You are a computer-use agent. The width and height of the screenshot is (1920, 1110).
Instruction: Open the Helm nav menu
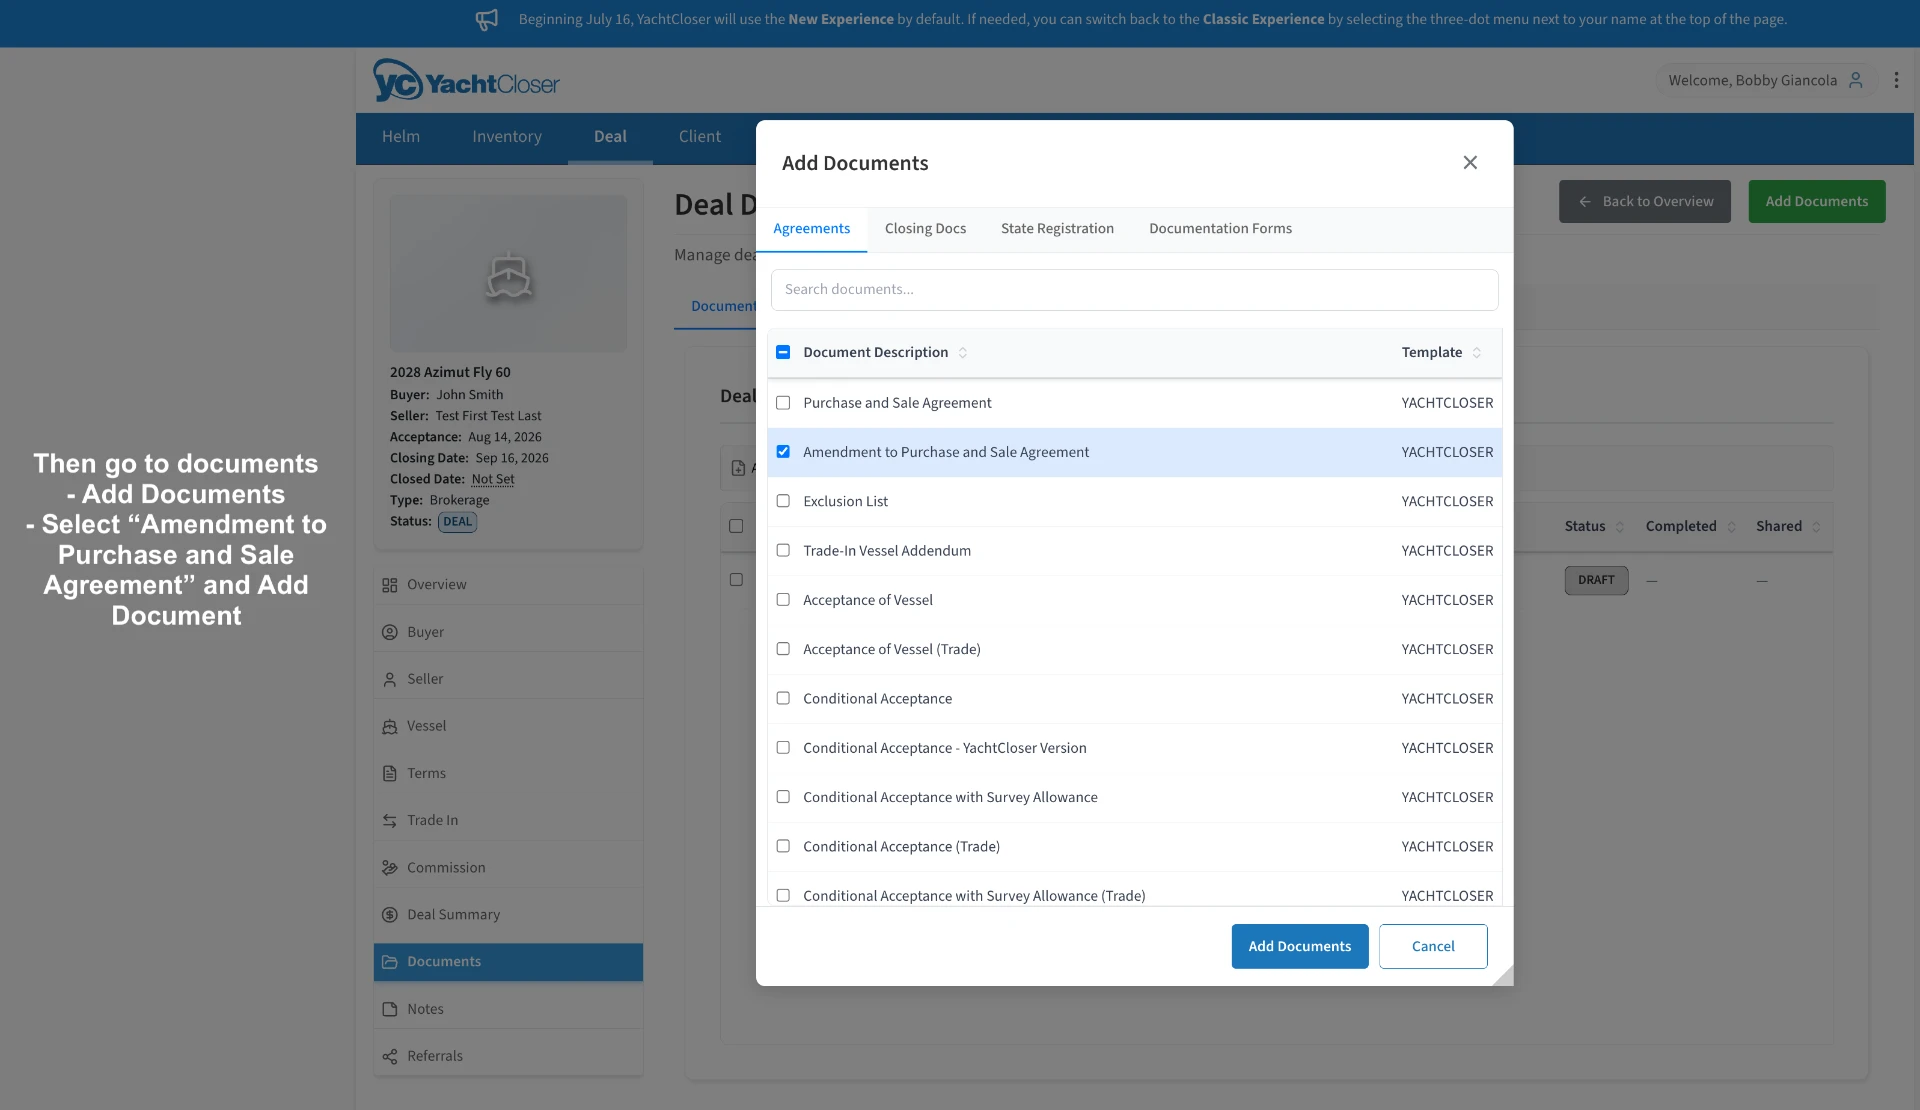401,137
